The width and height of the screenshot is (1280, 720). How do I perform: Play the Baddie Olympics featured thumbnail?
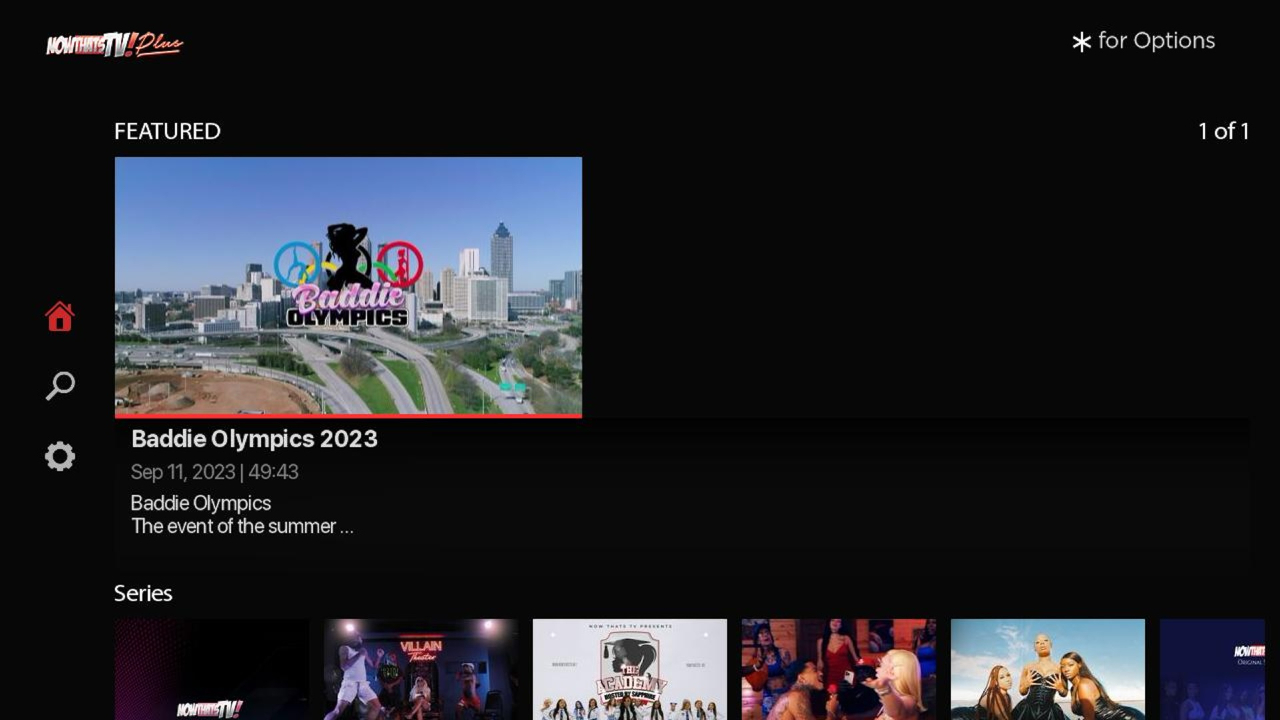348,286
